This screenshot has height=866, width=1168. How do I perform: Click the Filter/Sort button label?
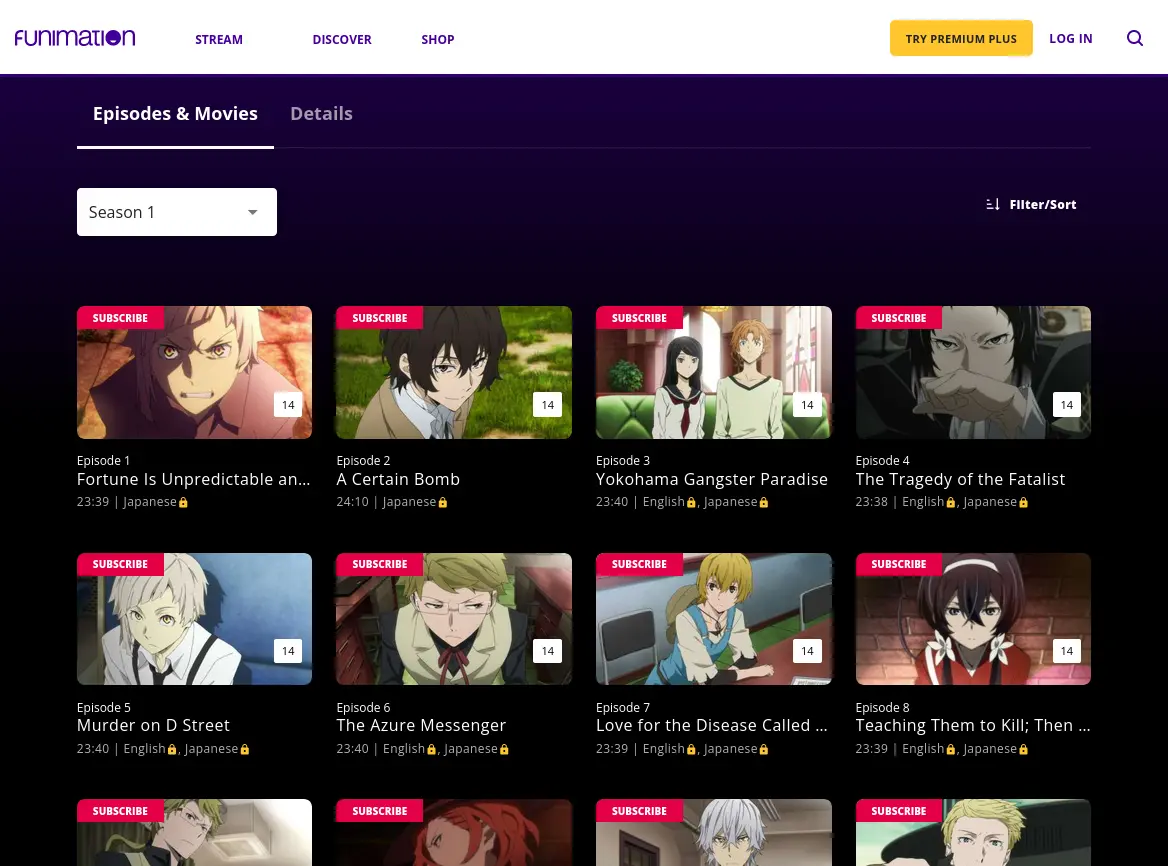pos(1043,204)
